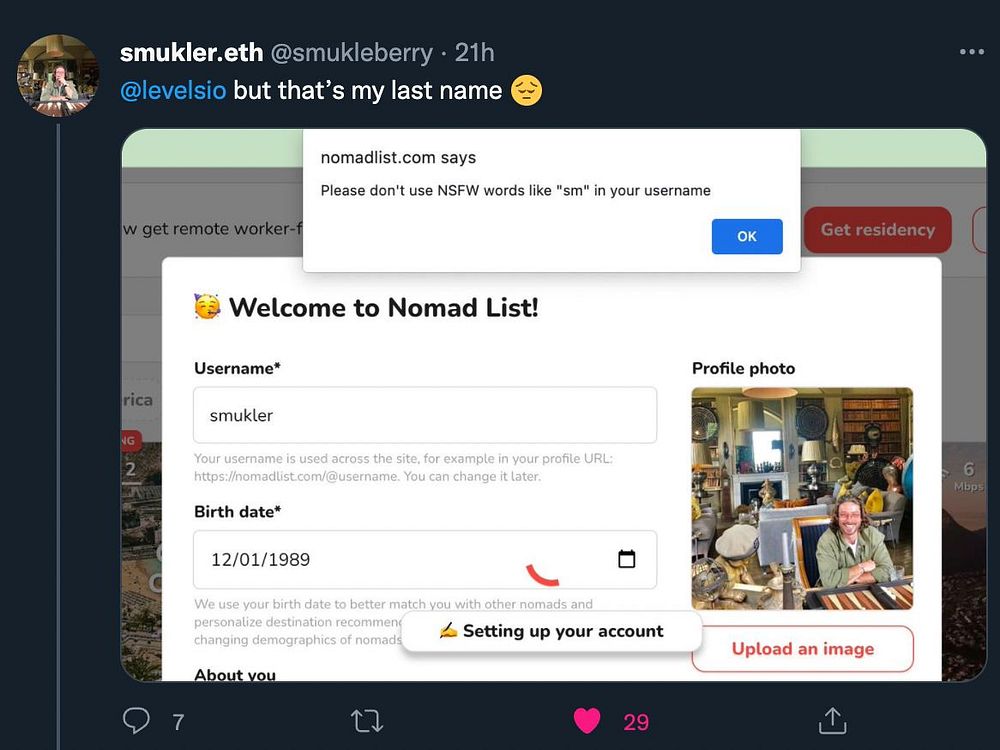Click the 21h tweet timestamp

pyautogui.click(x=474, y=53)
